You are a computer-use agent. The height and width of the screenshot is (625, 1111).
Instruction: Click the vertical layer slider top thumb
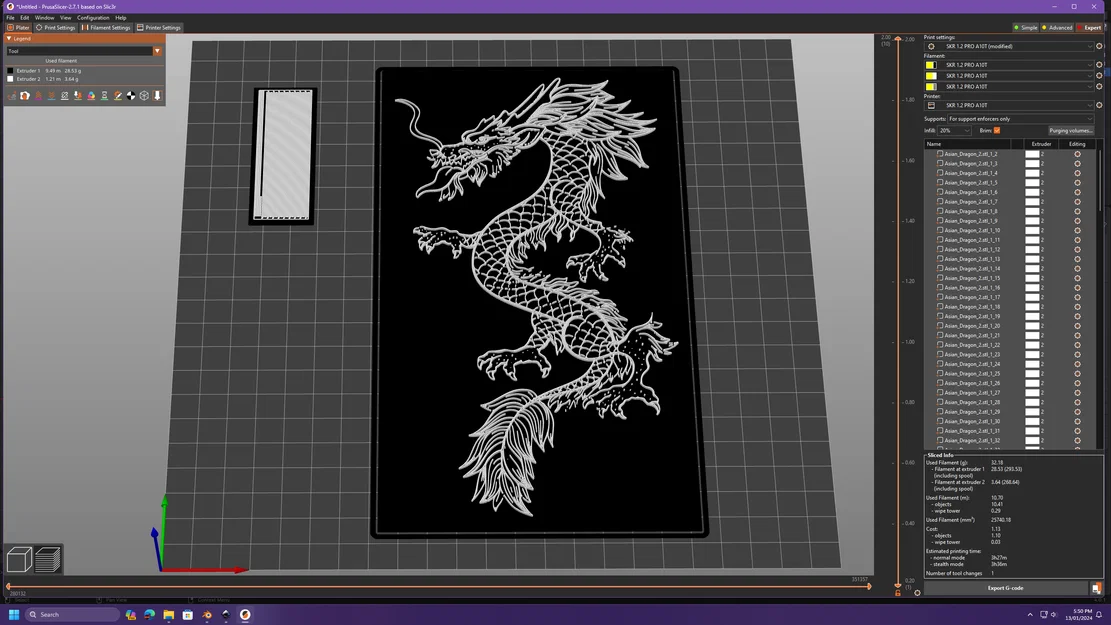point(898,38)
